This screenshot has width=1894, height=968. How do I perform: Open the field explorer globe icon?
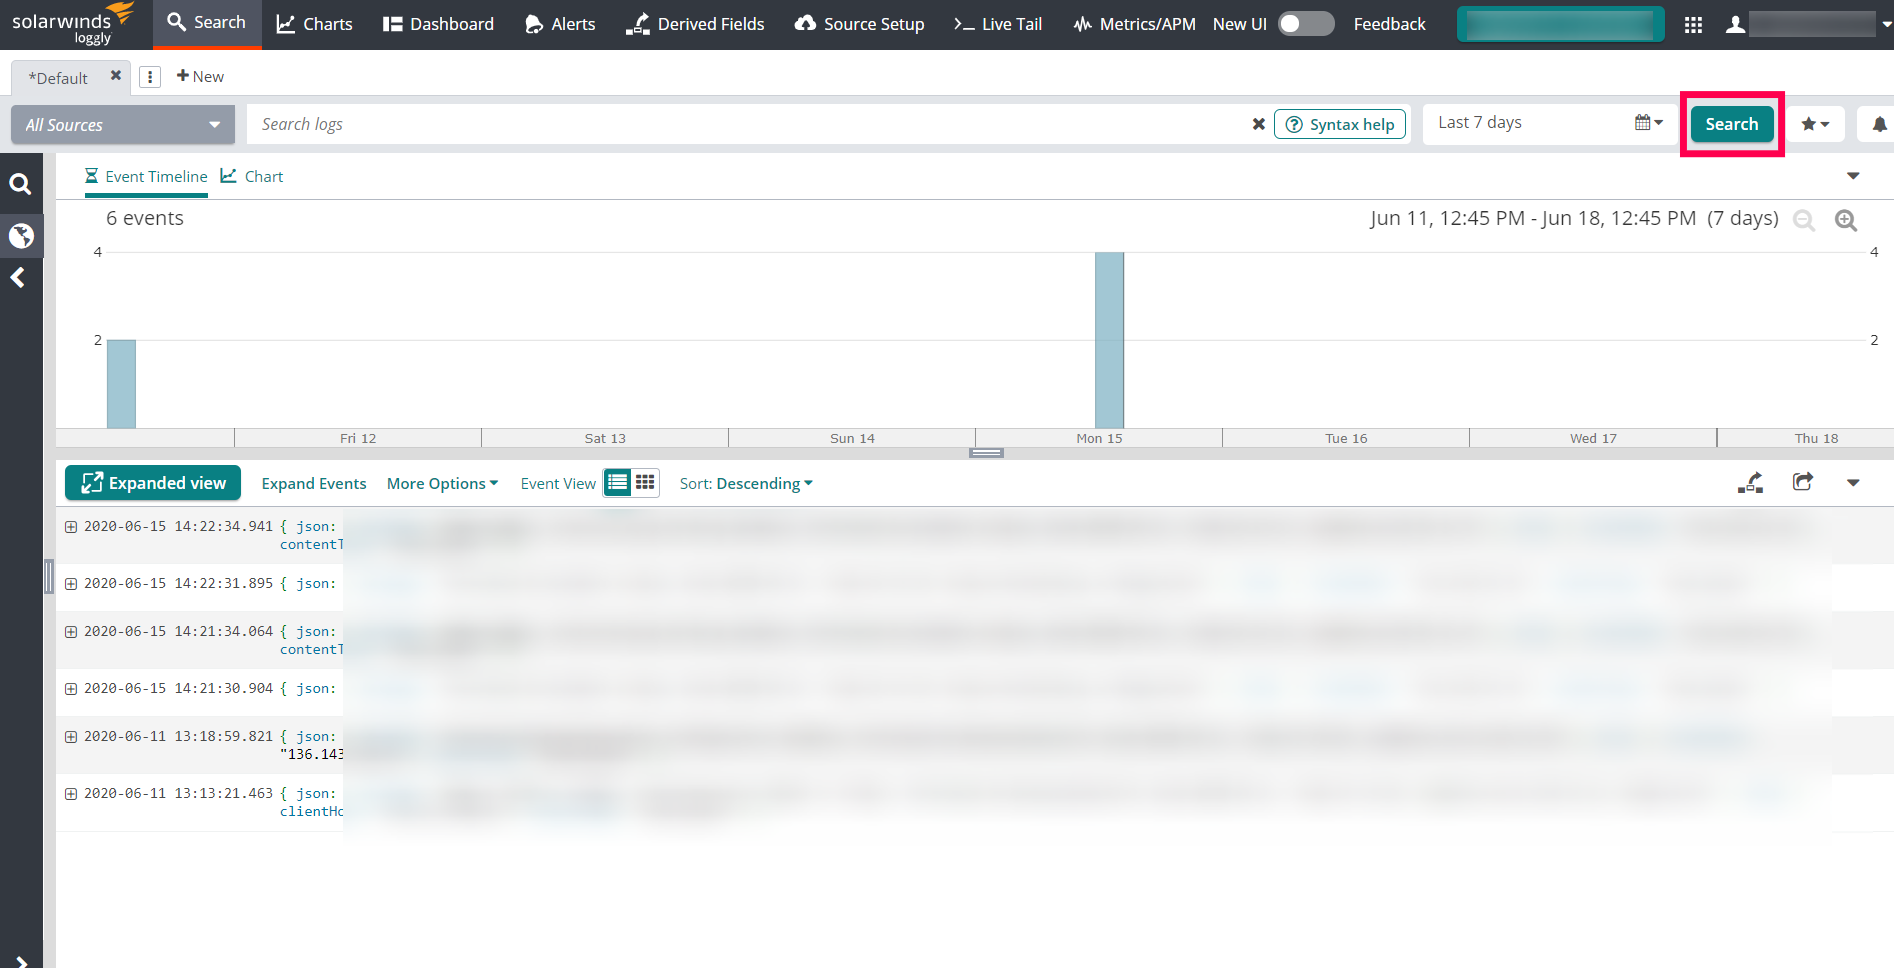[21, 236]
